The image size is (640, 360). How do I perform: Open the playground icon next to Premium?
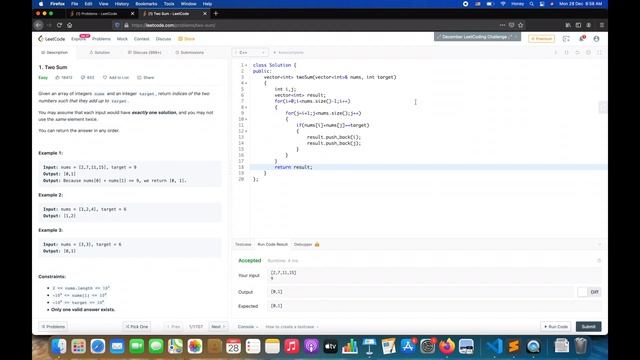coord(566,39)
